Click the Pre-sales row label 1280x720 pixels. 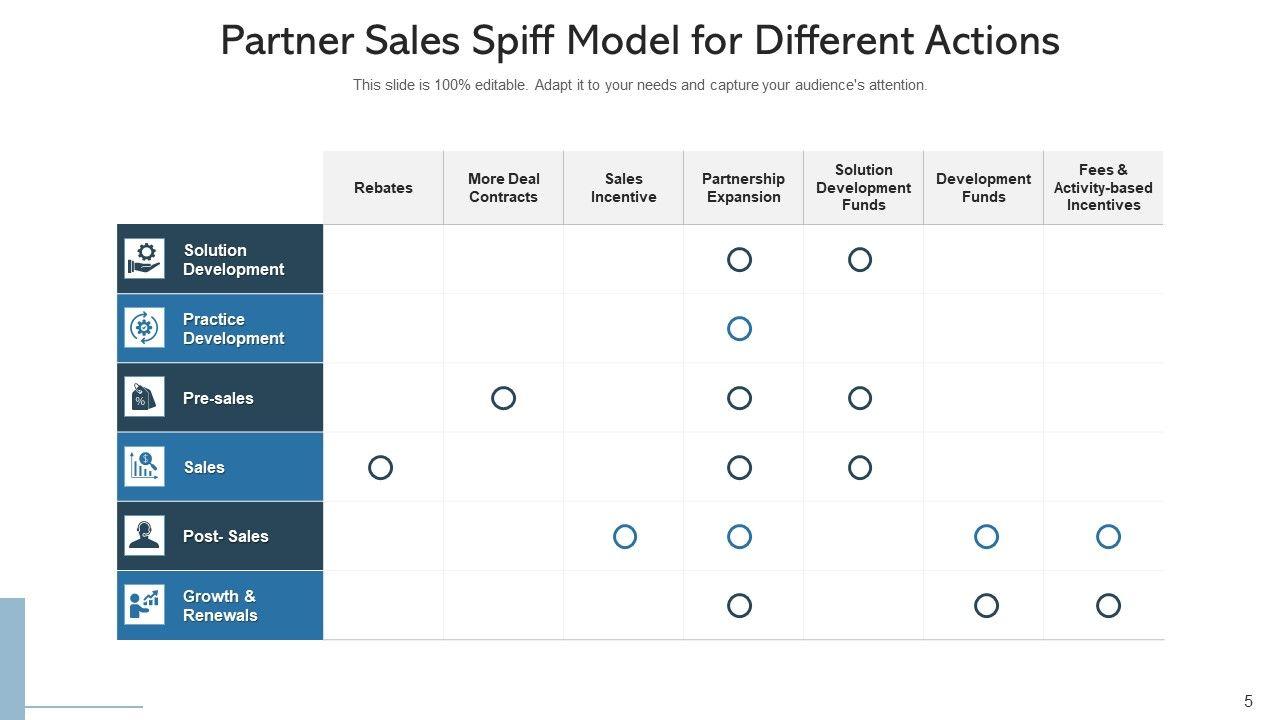pos(218,398)
